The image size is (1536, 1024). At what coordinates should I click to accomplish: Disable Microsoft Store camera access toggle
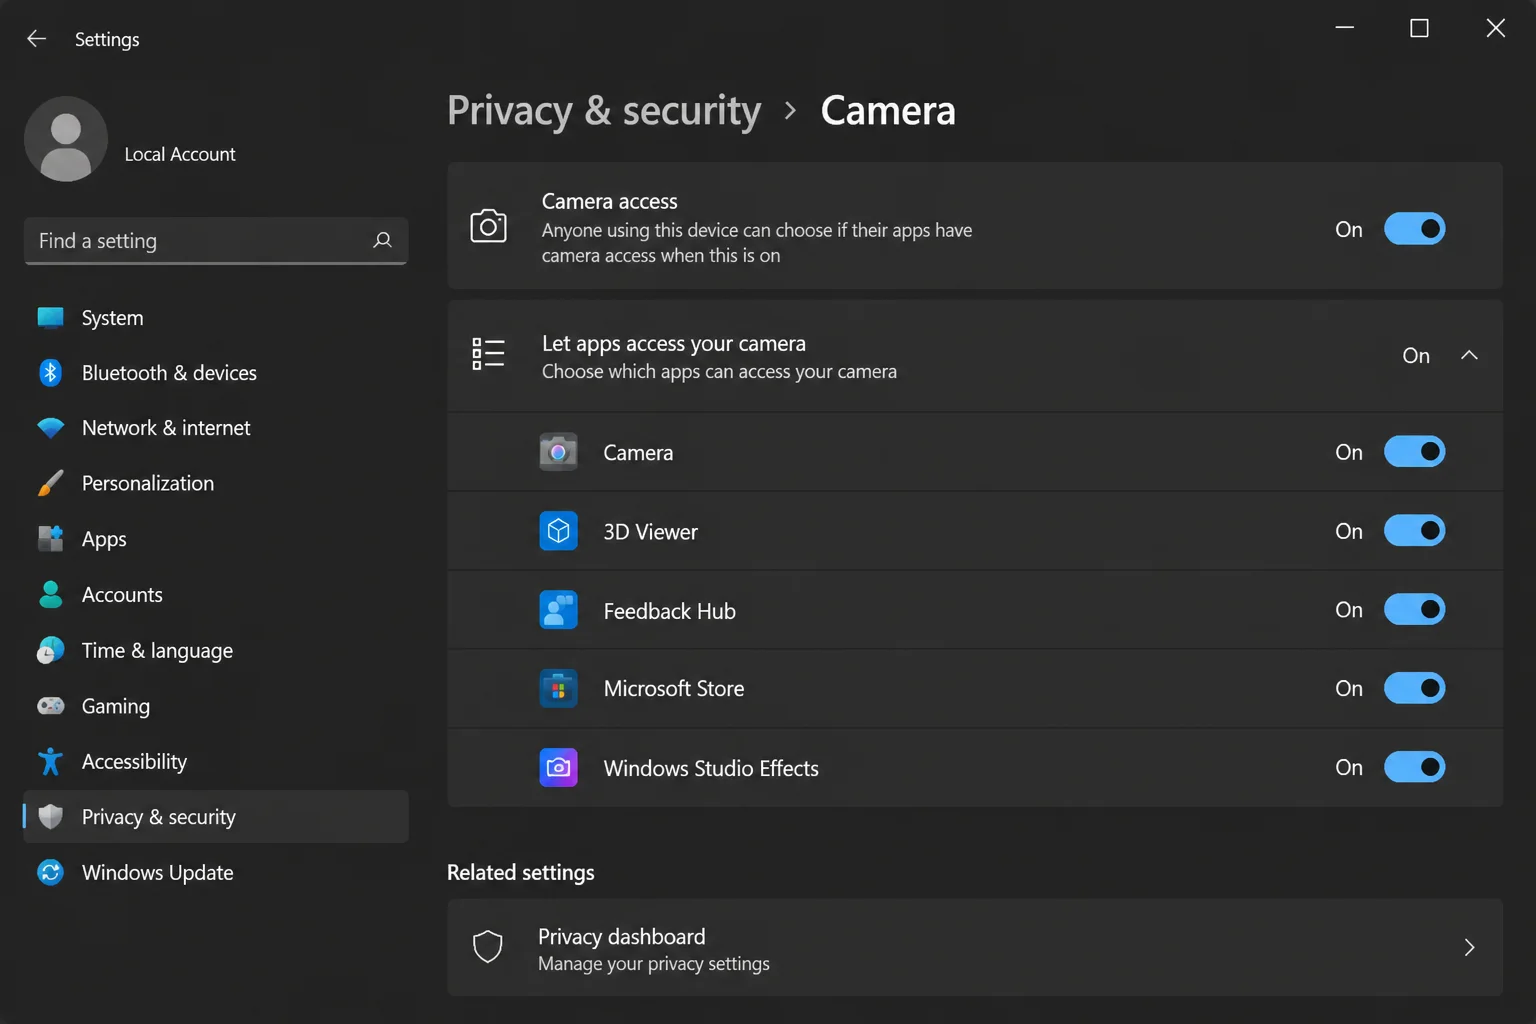pyautogui.click(x=1415, y=689)
